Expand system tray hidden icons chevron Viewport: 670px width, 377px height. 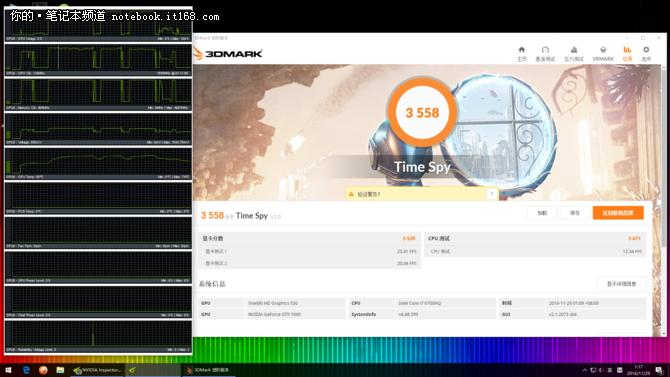584,370
